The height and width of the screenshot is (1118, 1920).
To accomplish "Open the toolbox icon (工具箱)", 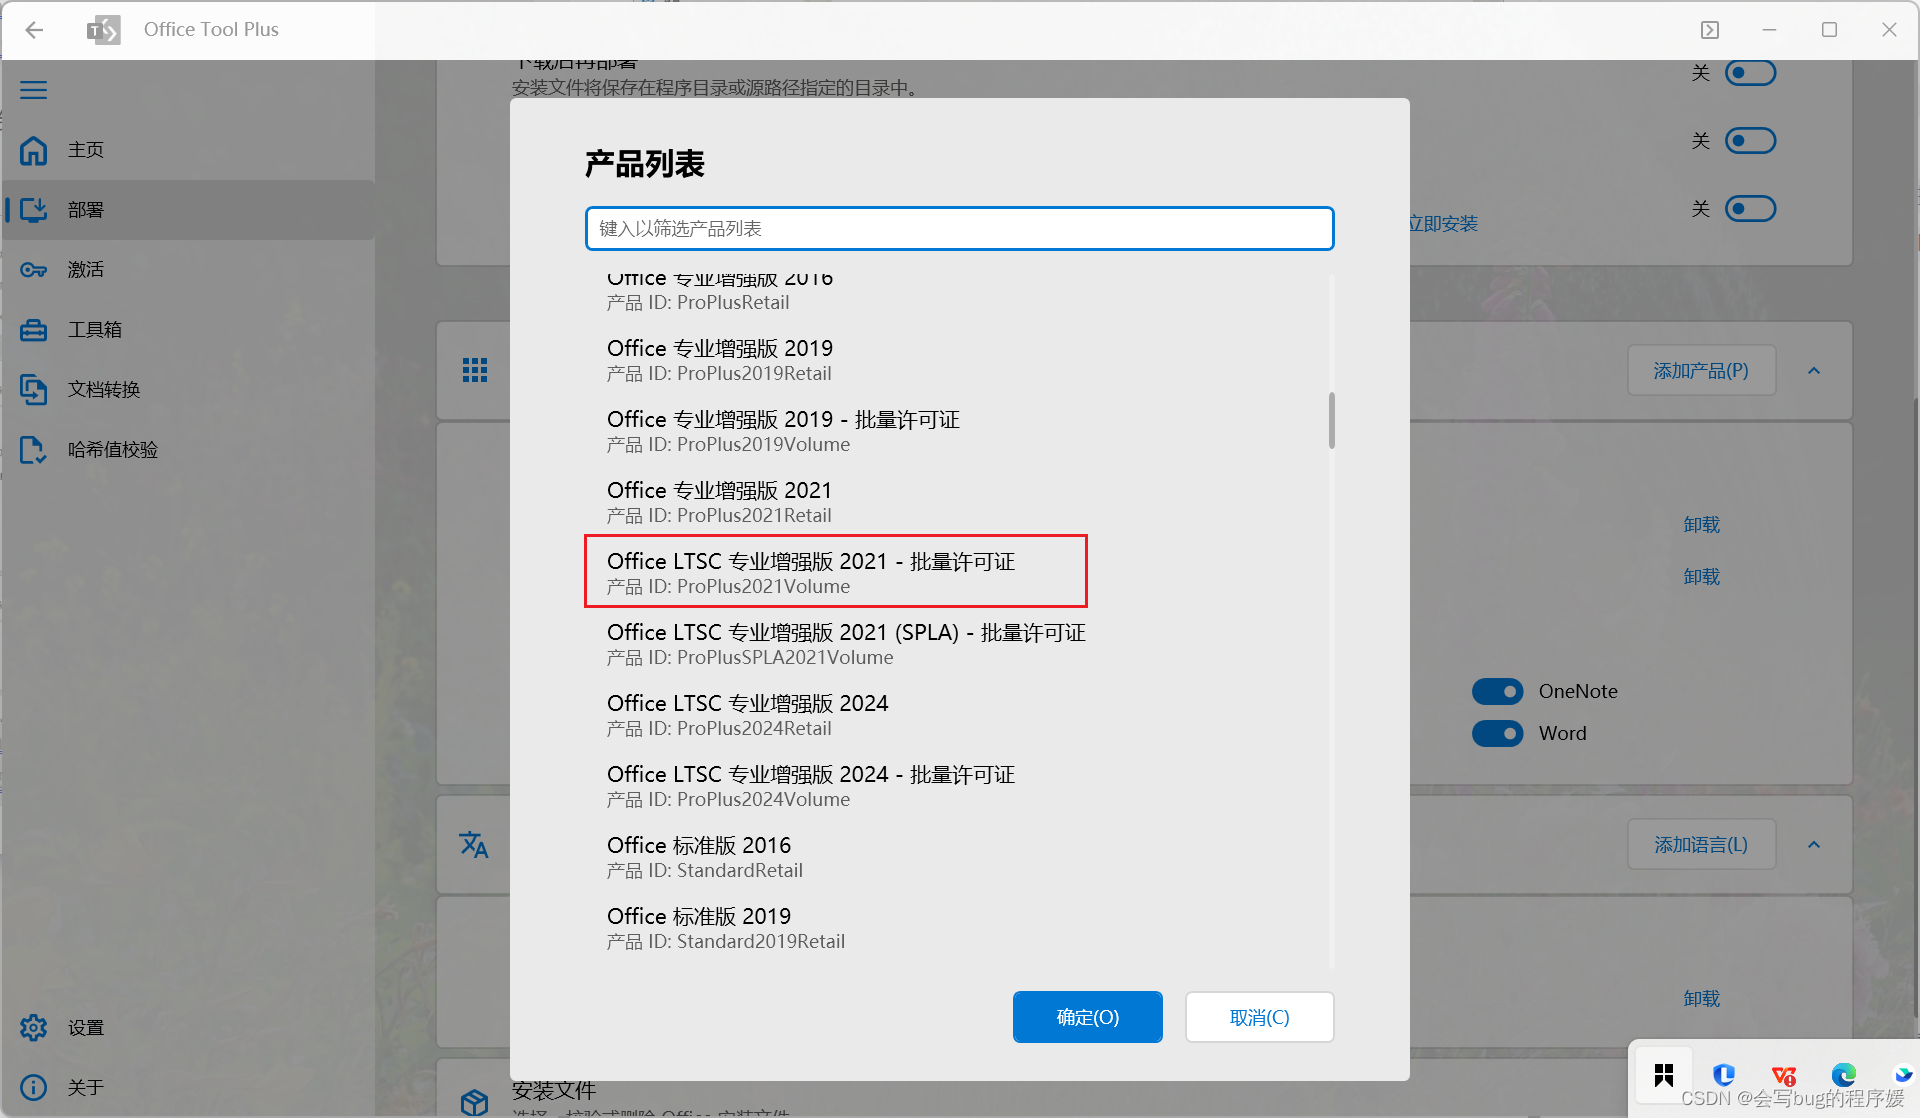I will click(34, 330).
